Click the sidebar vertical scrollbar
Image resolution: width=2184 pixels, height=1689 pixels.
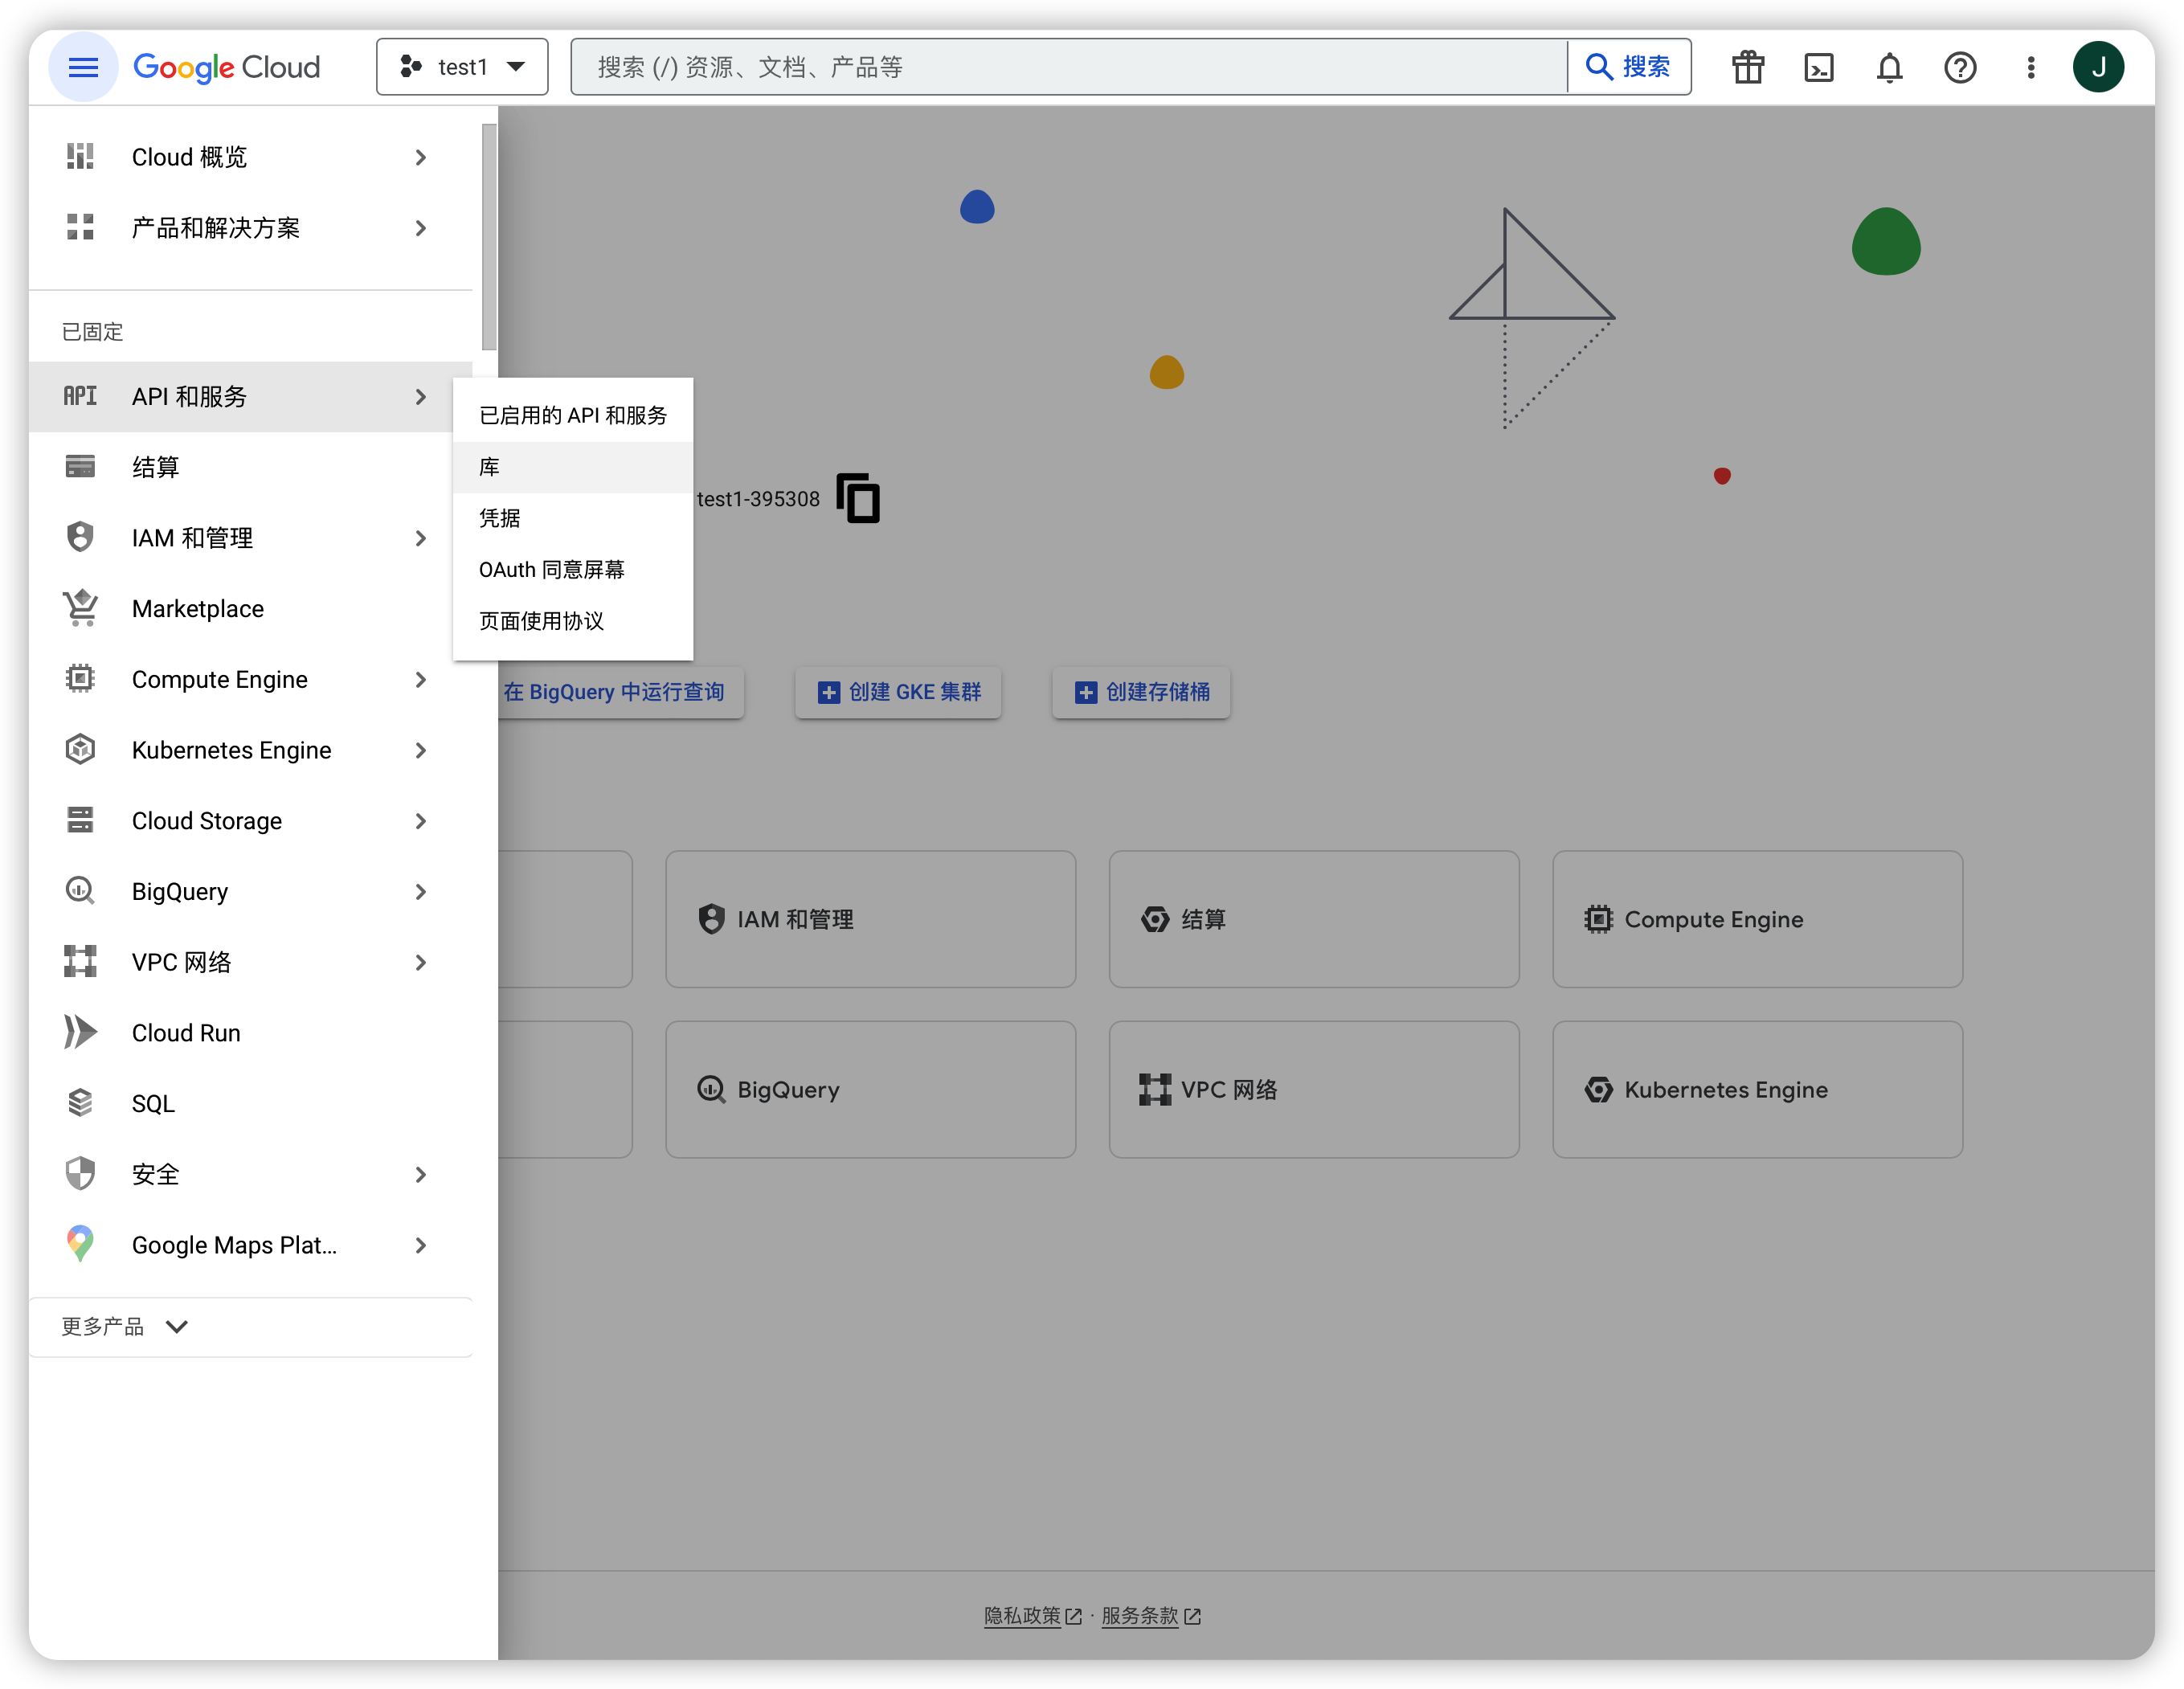[x=489, y=237]
